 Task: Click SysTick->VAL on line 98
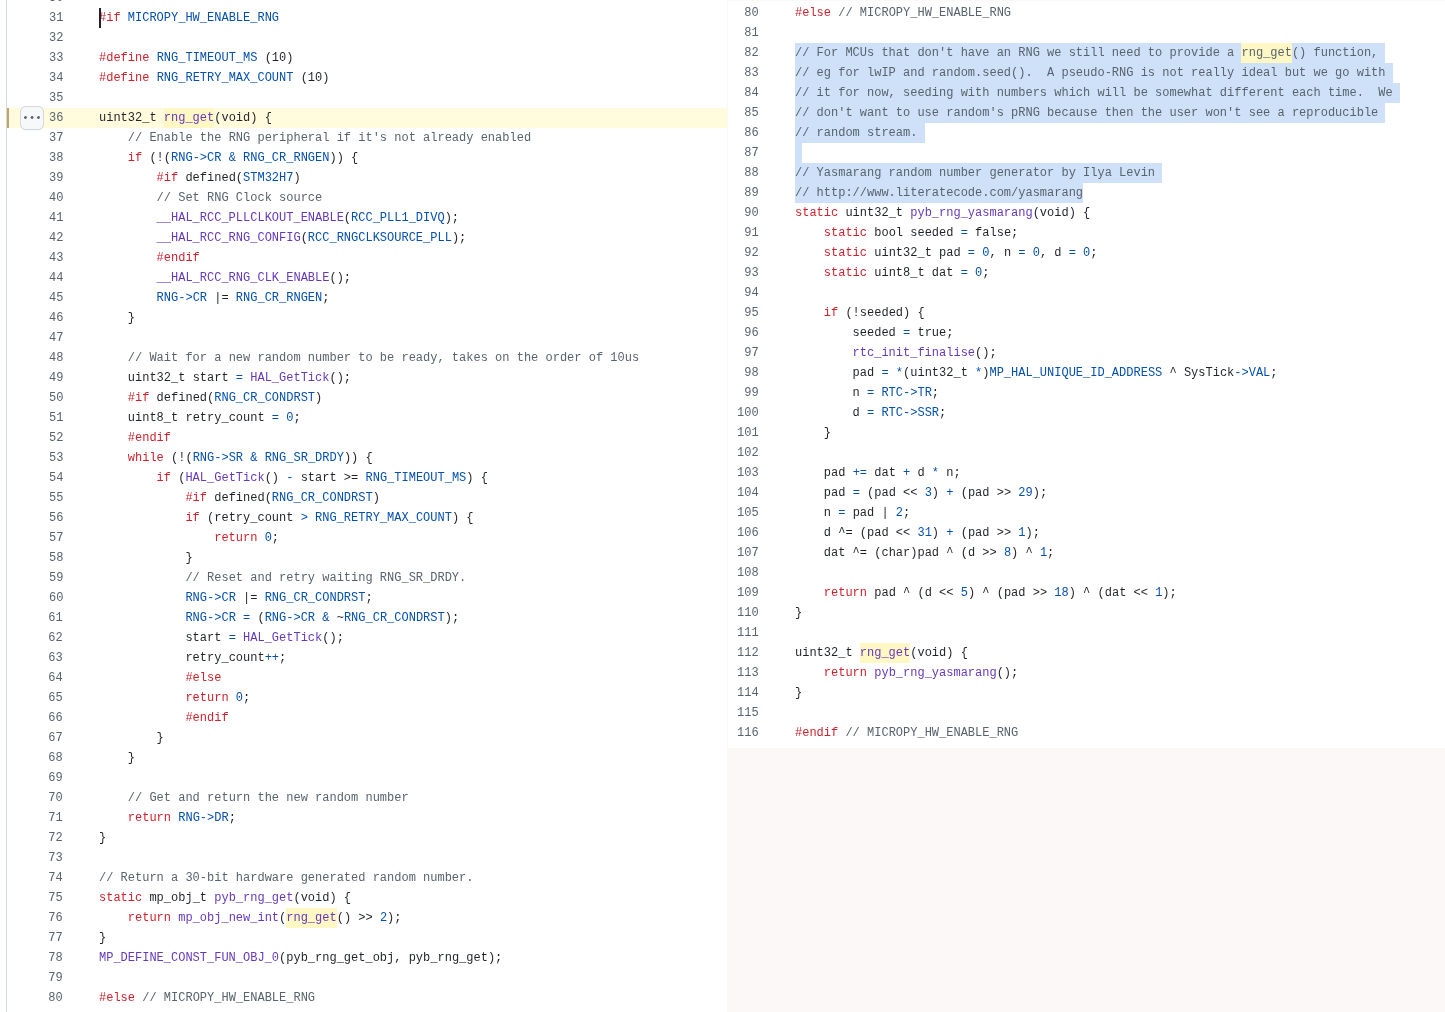point(1227,372)
